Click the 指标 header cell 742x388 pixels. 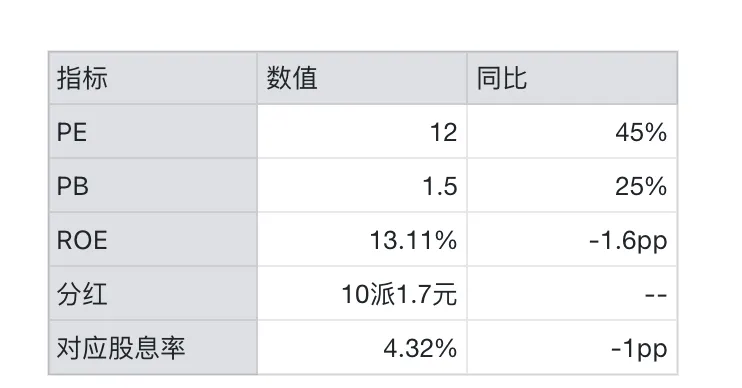(x=153, y=78)
